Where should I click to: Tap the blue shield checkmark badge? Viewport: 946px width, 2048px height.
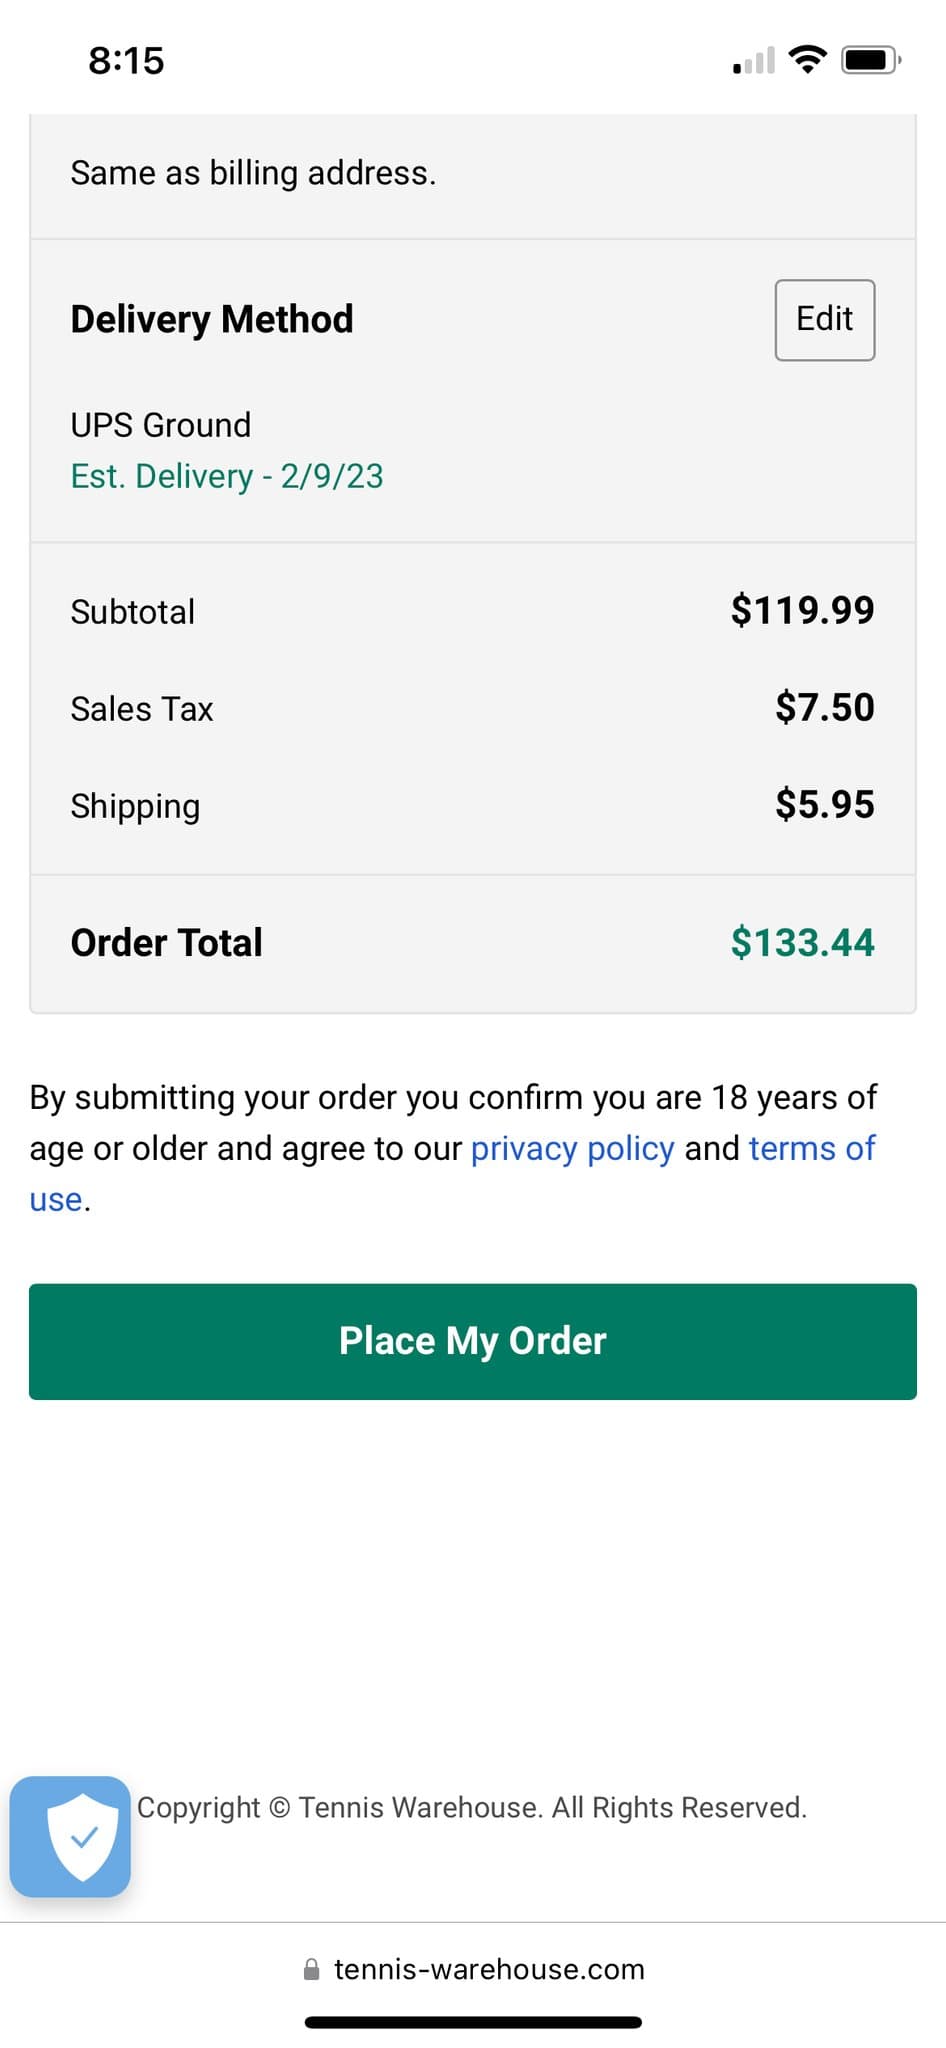[70, 1836]
